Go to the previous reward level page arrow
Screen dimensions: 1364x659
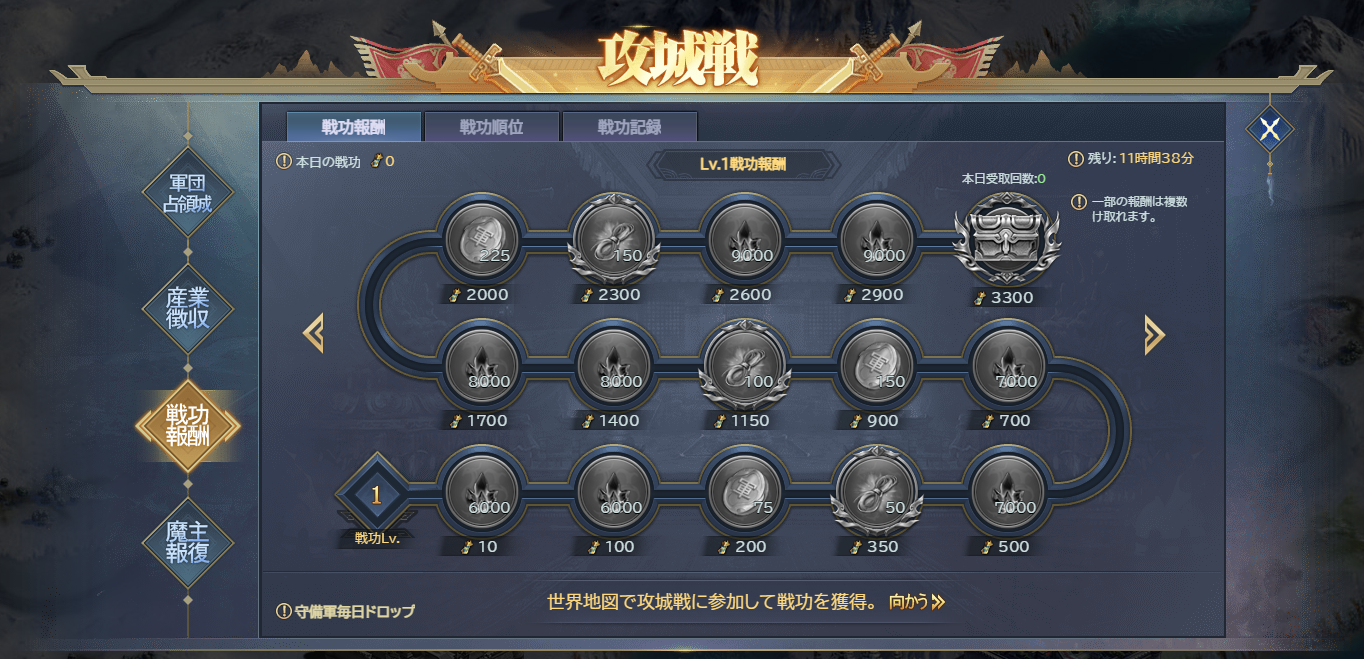(x=313, y=333)
